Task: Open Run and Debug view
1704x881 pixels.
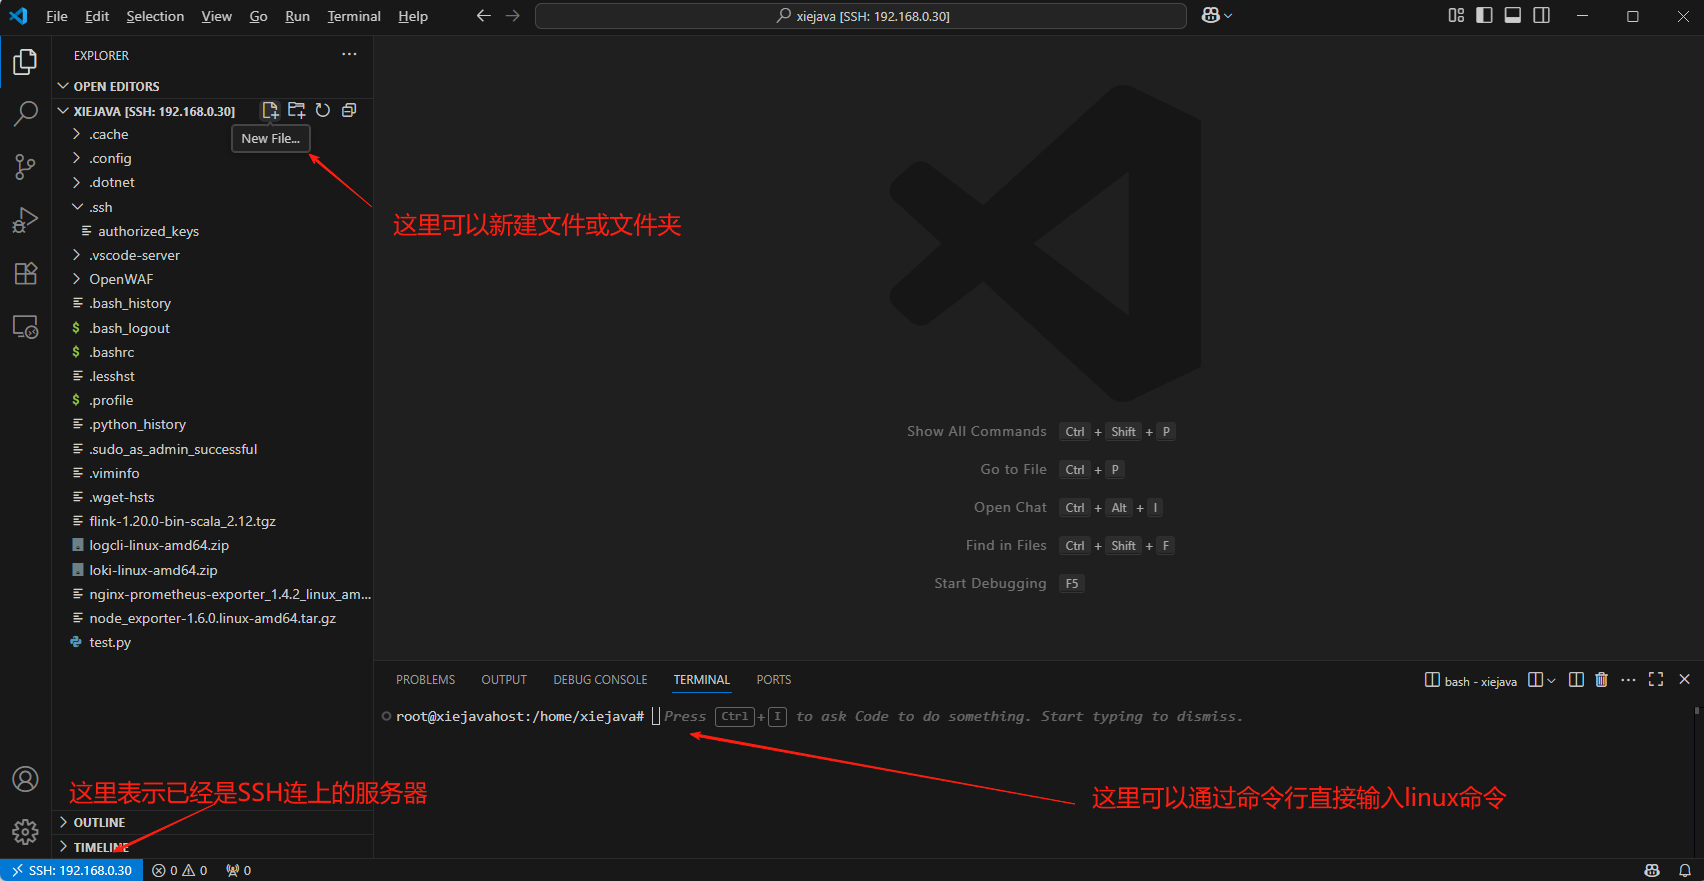Action: coord(25,220)
